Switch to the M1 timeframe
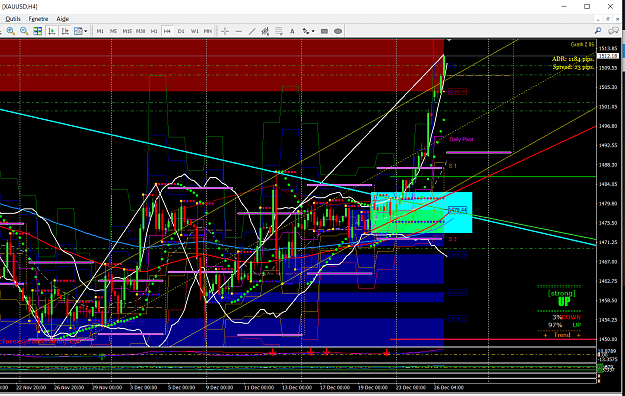This screenshot has height=396, width=625. coord(100,31)
